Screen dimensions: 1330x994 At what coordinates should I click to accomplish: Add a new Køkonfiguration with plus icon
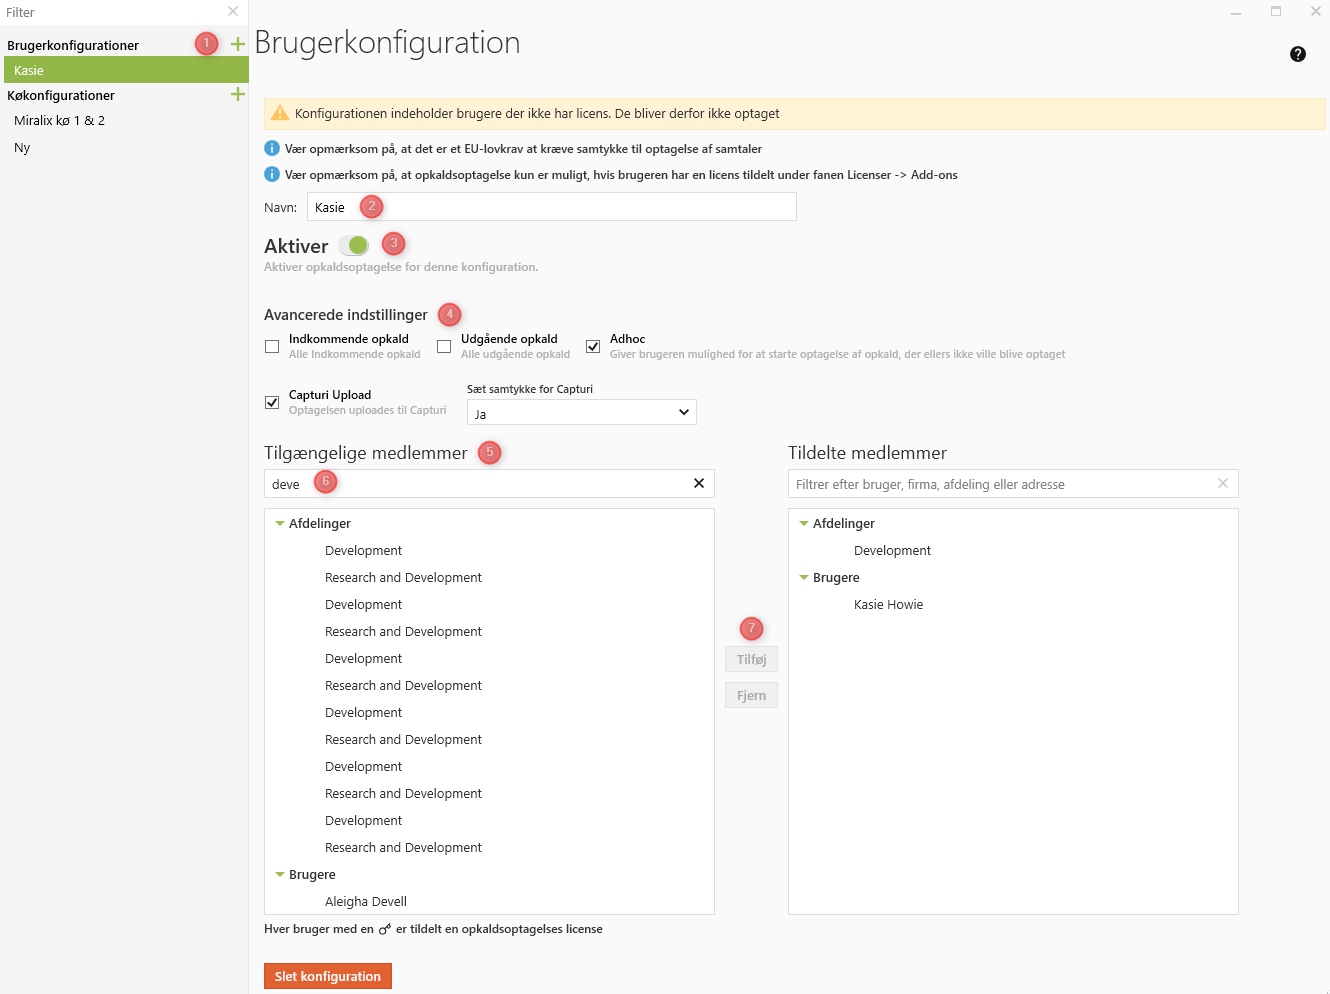(x=238, y=94)
